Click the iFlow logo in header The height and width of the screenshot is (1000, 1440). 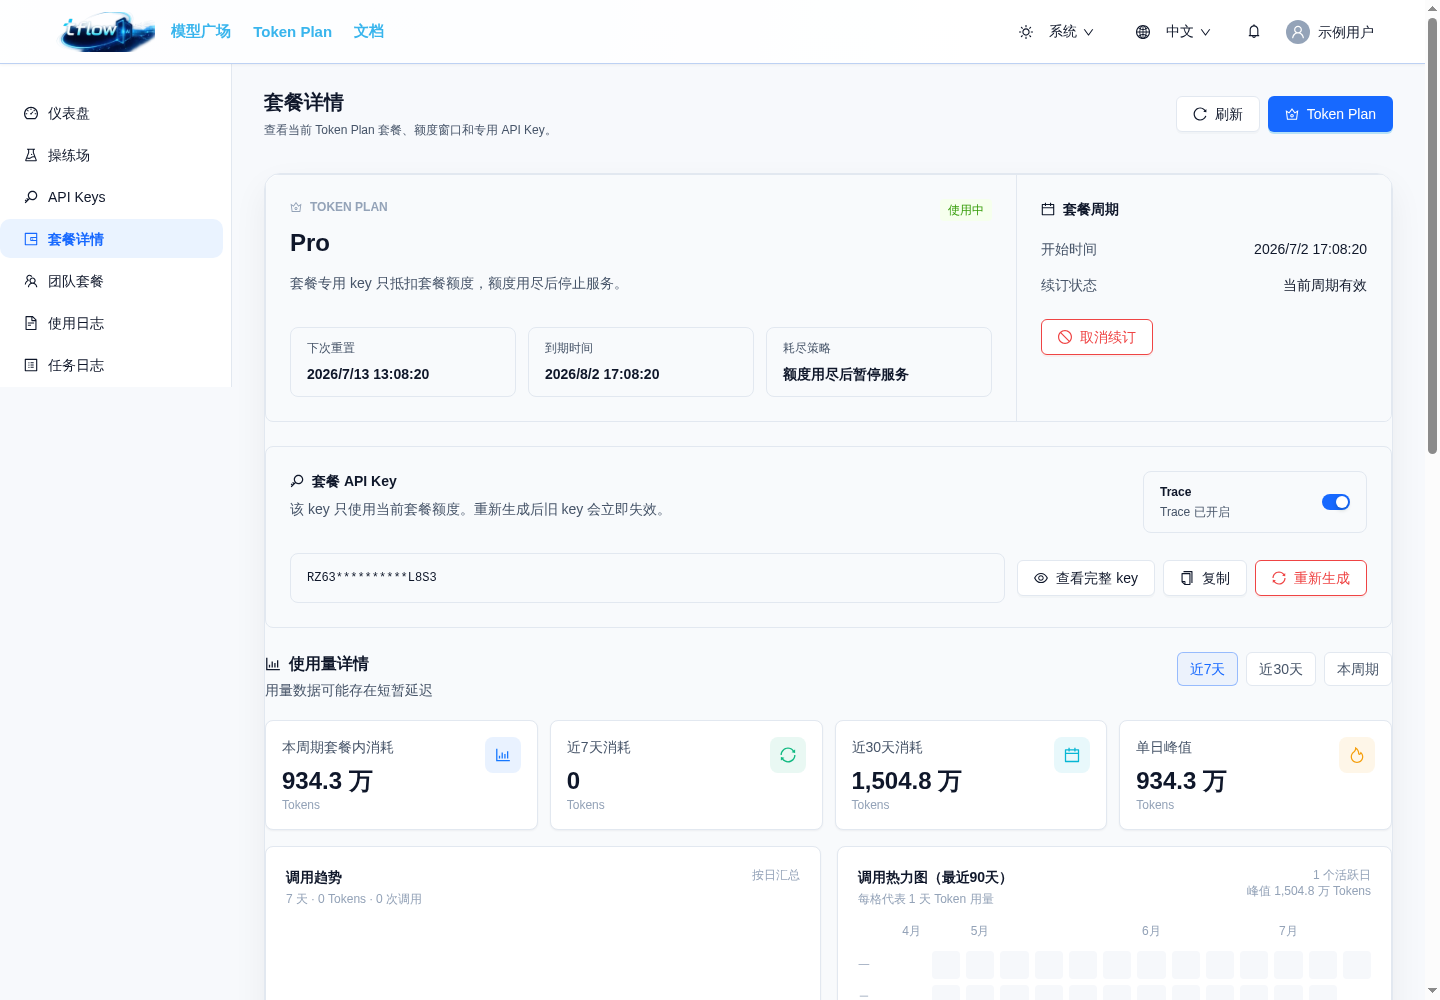pyautogui.click(x=108, y=32)
